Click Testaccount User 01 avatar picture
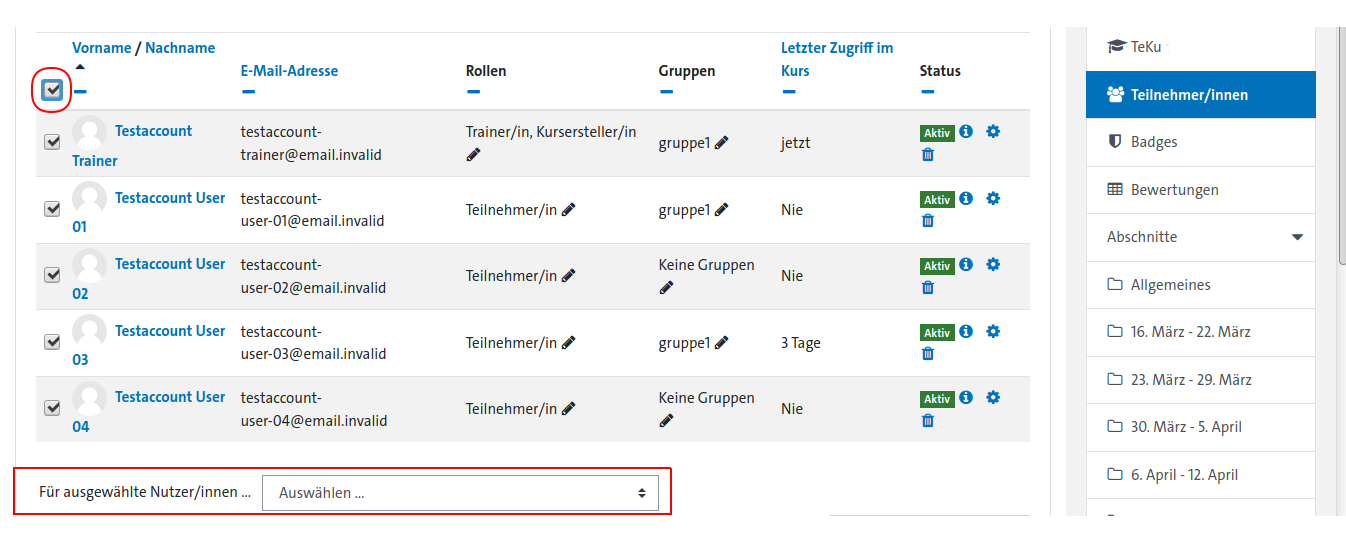This screenshot has width=1346, height=535. pos(90,198)
